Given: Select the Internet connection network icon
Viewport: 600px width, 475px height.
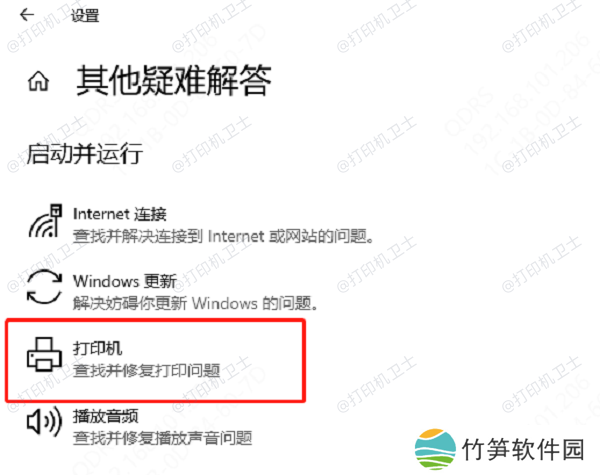Looking at the screenshot, I should click(x=45, y=221).
